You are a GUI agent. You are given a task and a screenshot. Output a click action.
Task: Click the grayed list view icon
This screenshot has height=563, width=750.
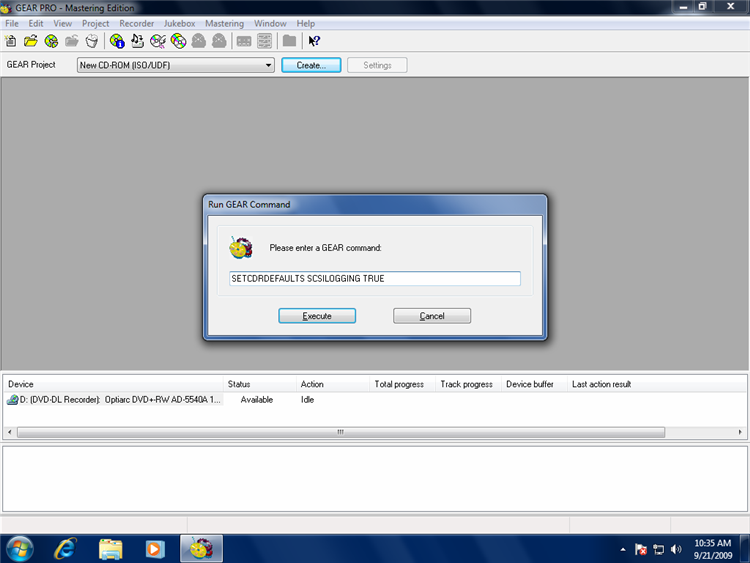tap(265, 41)
